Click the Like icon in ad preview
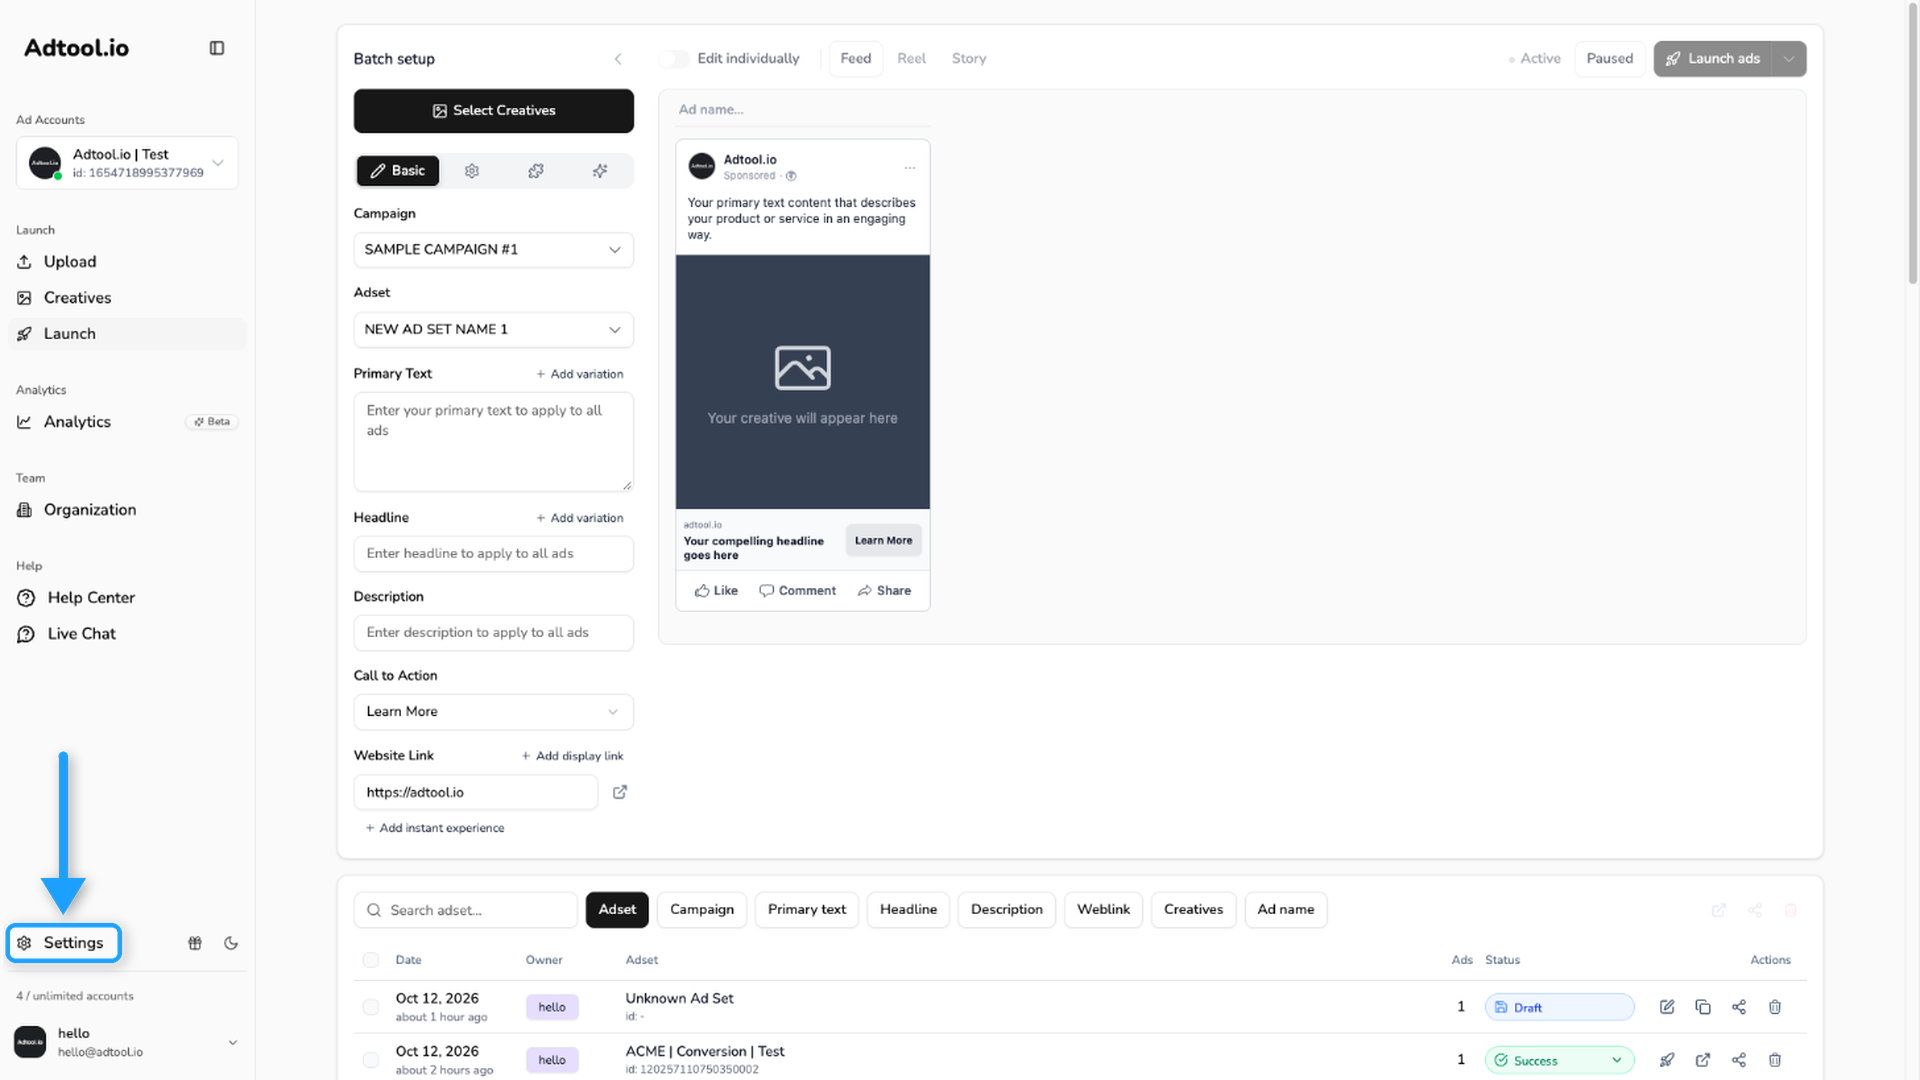This screenshot has height=1080, width=1920. coord(702,591)
